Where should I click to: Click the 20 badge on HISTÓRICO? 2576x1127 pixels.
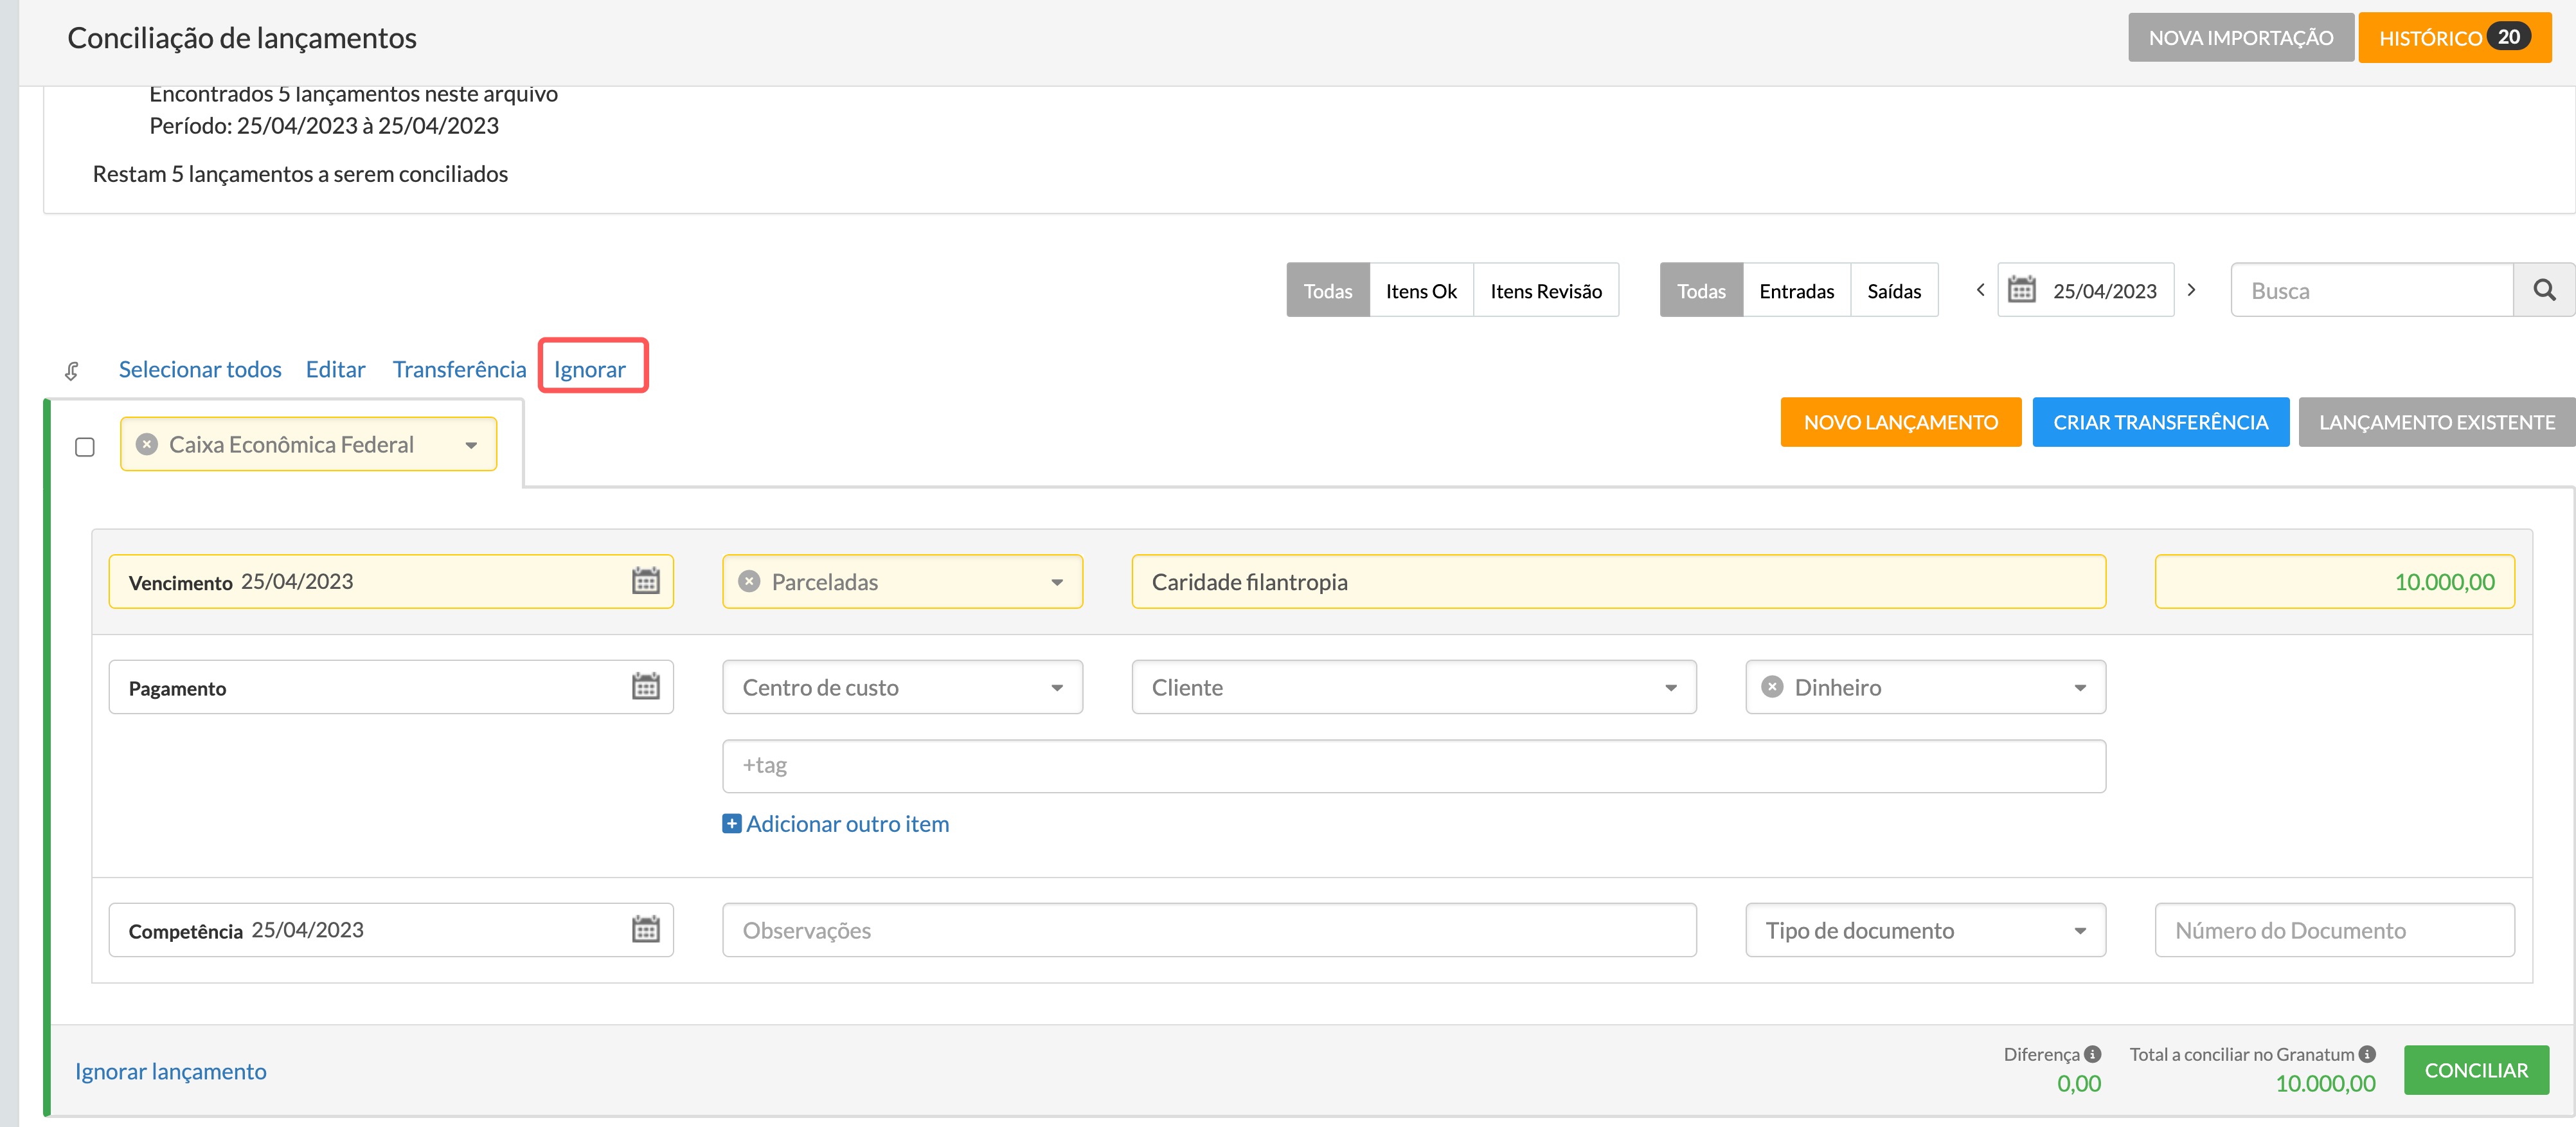(x=2509, y=37)
